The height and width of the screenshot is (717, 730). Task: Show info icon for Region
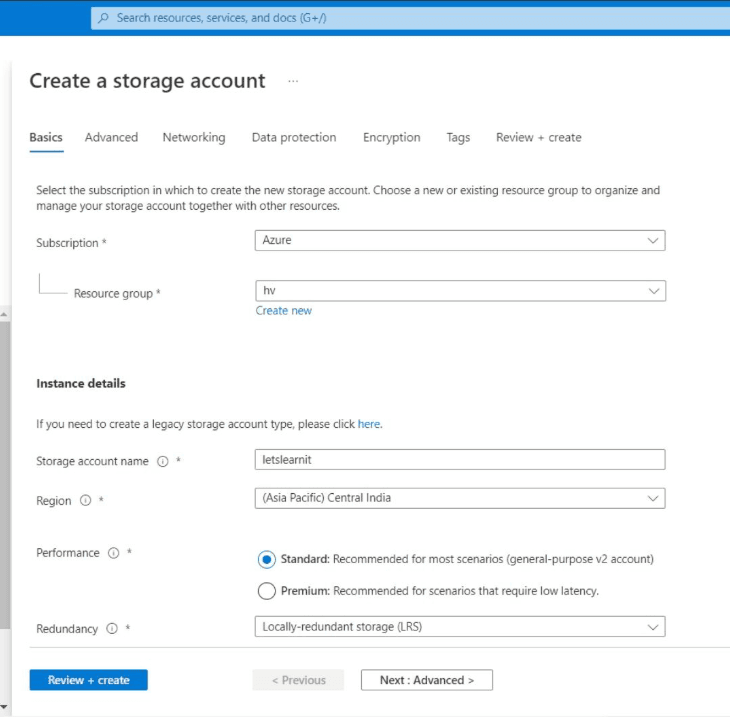[86, 501]
